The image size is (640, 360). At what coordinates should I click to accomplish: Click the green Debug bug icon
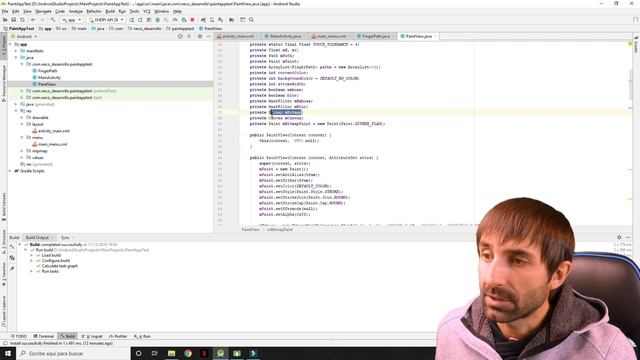coord(158,20)
